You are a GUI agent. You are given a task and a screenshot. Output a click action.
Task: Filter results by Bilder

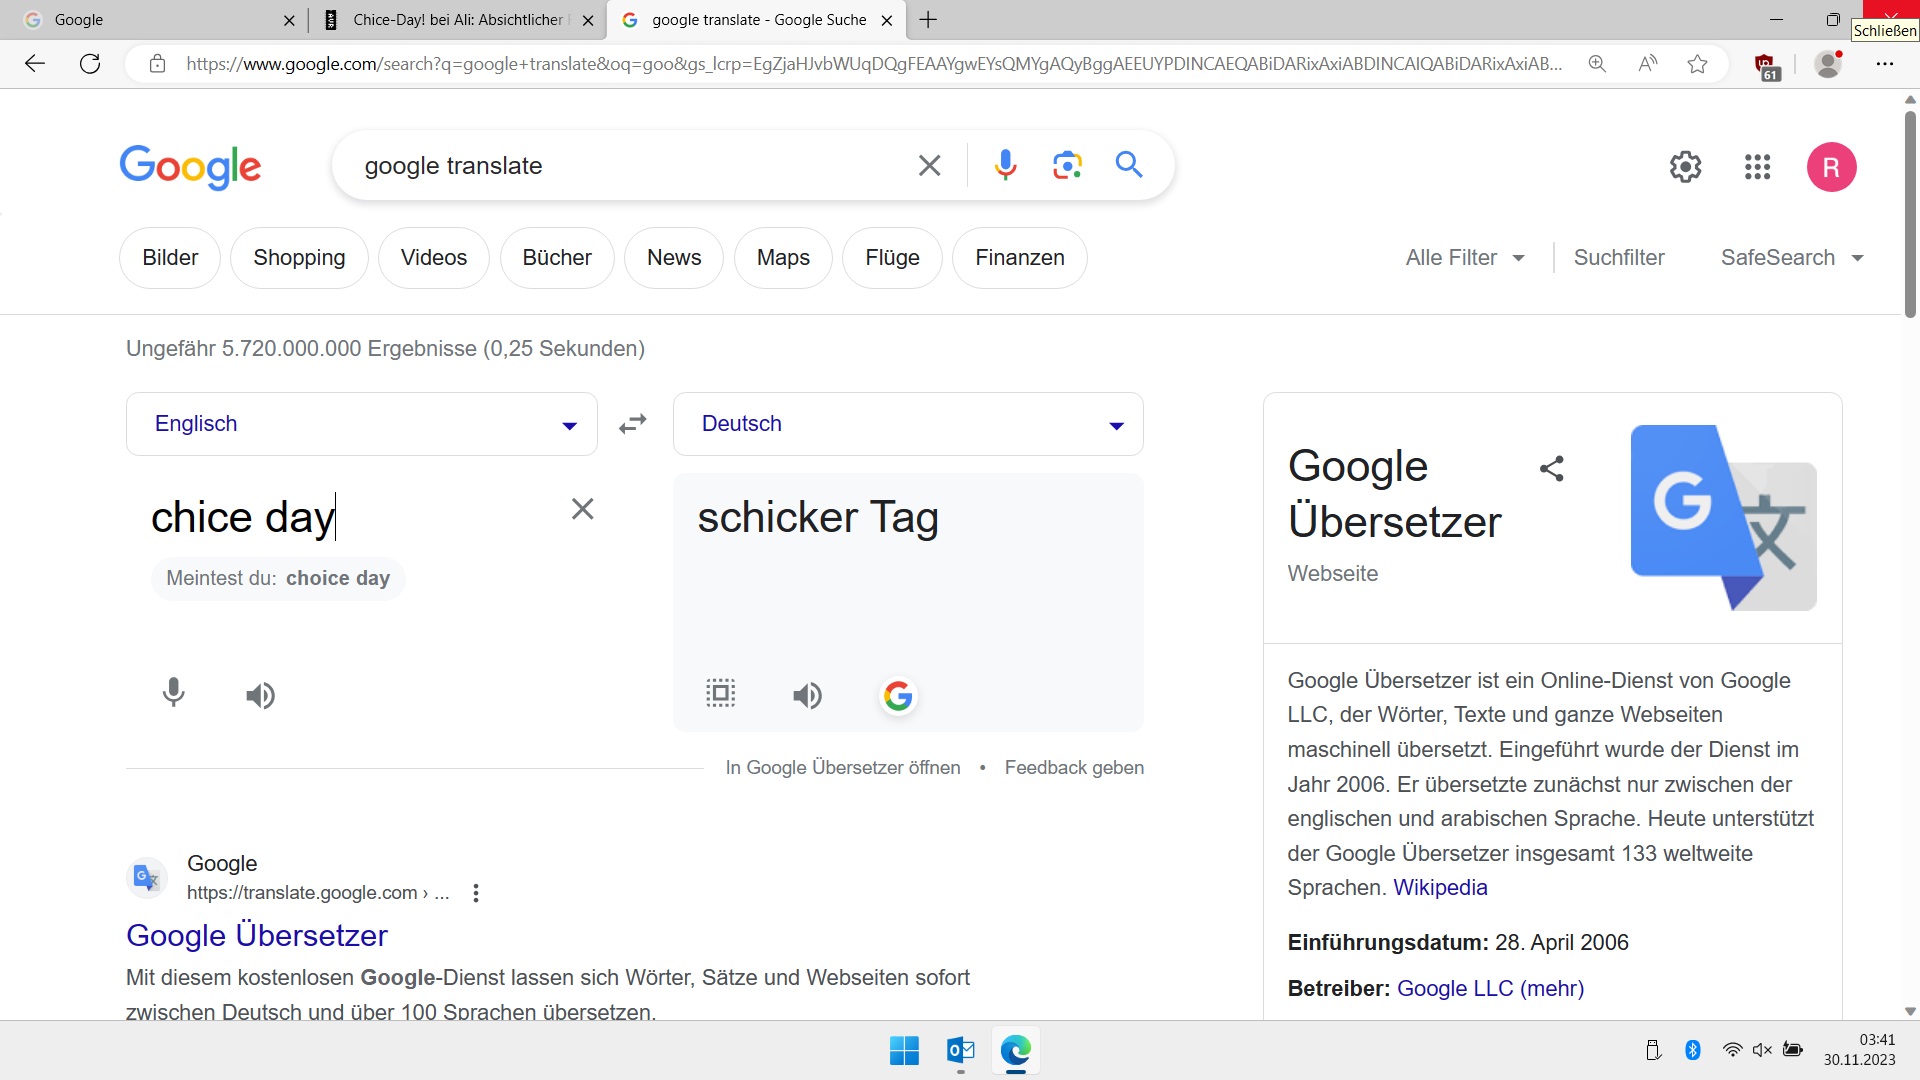click(170, 258)
